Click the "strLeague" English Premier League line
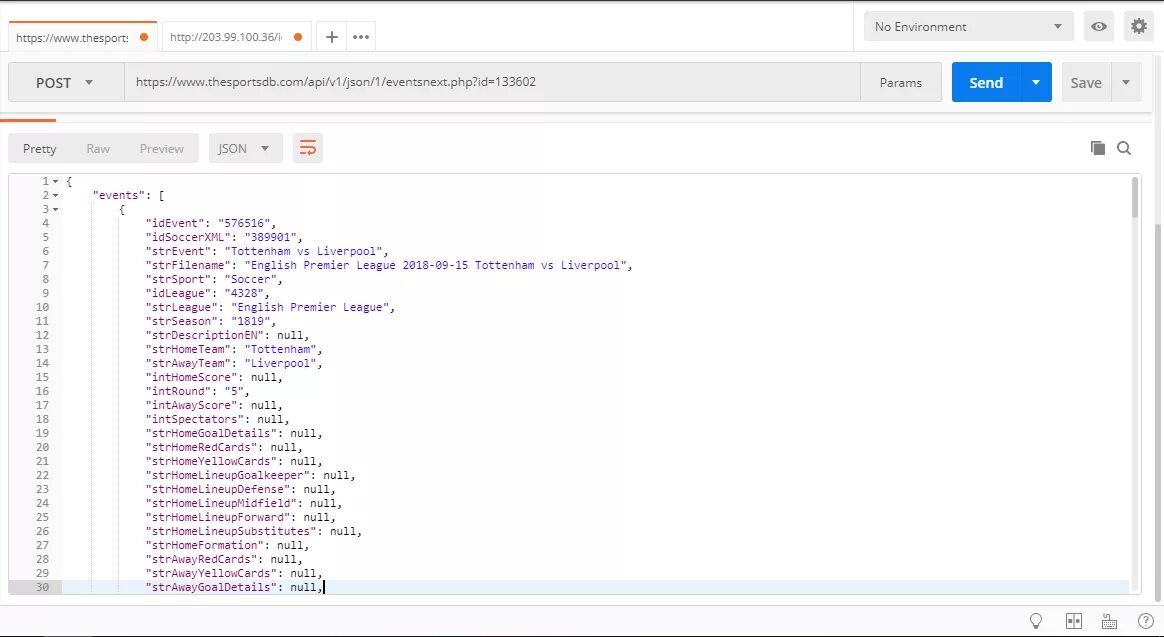1164x637 pixels. pos(270,307)
